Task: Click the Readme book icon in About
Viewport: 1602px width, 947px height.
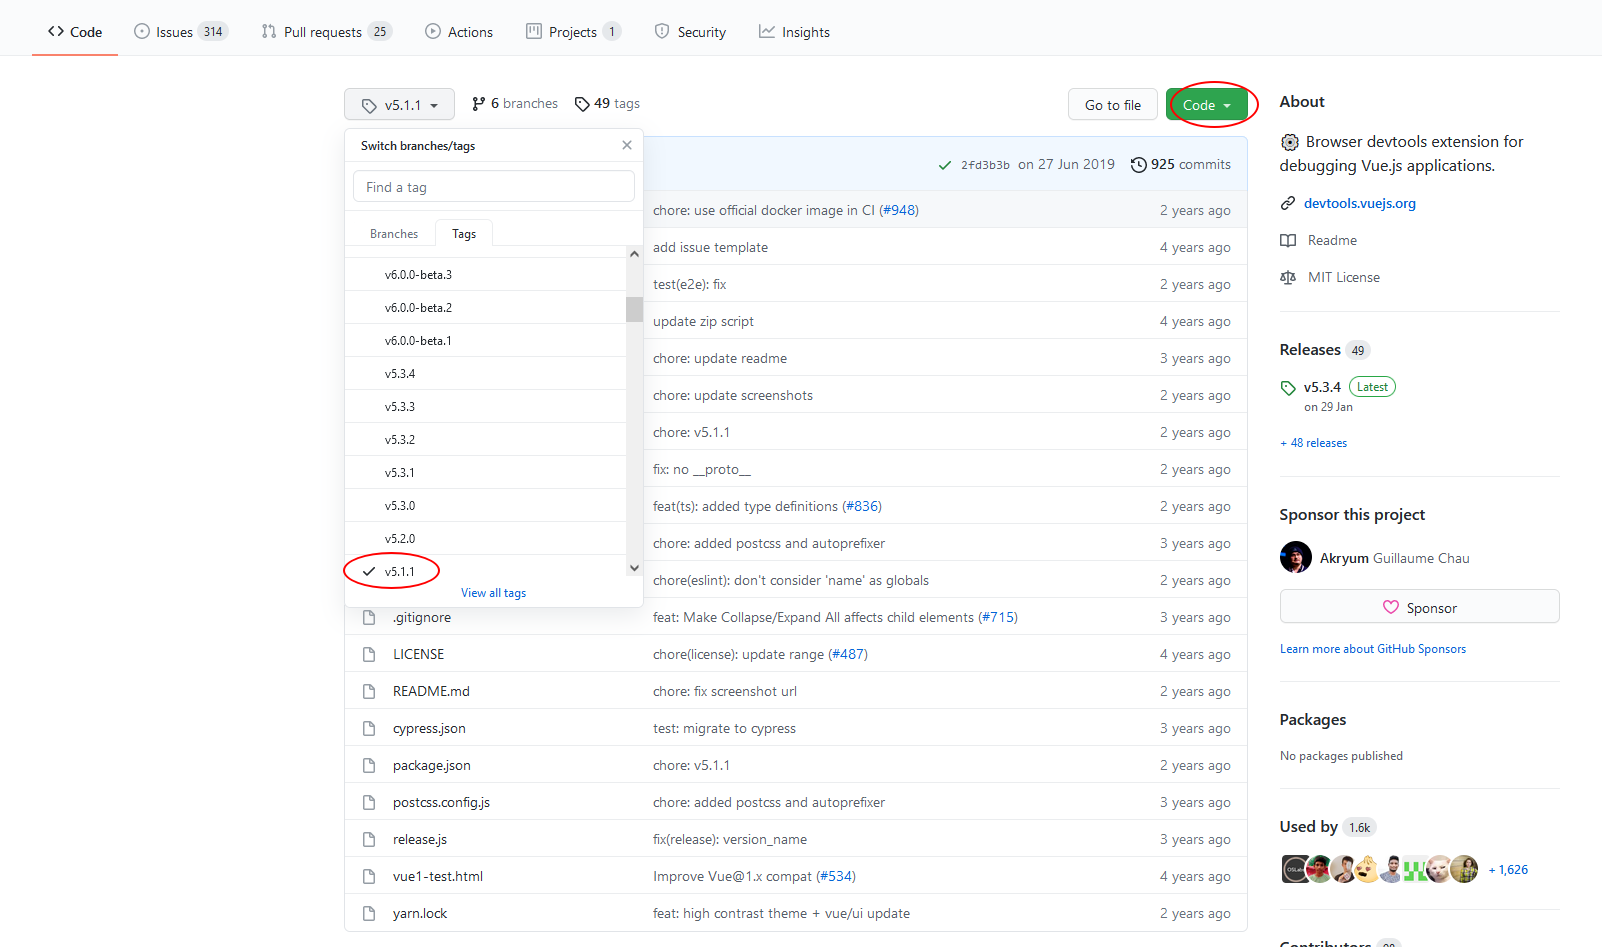Action: point(1288,240)
